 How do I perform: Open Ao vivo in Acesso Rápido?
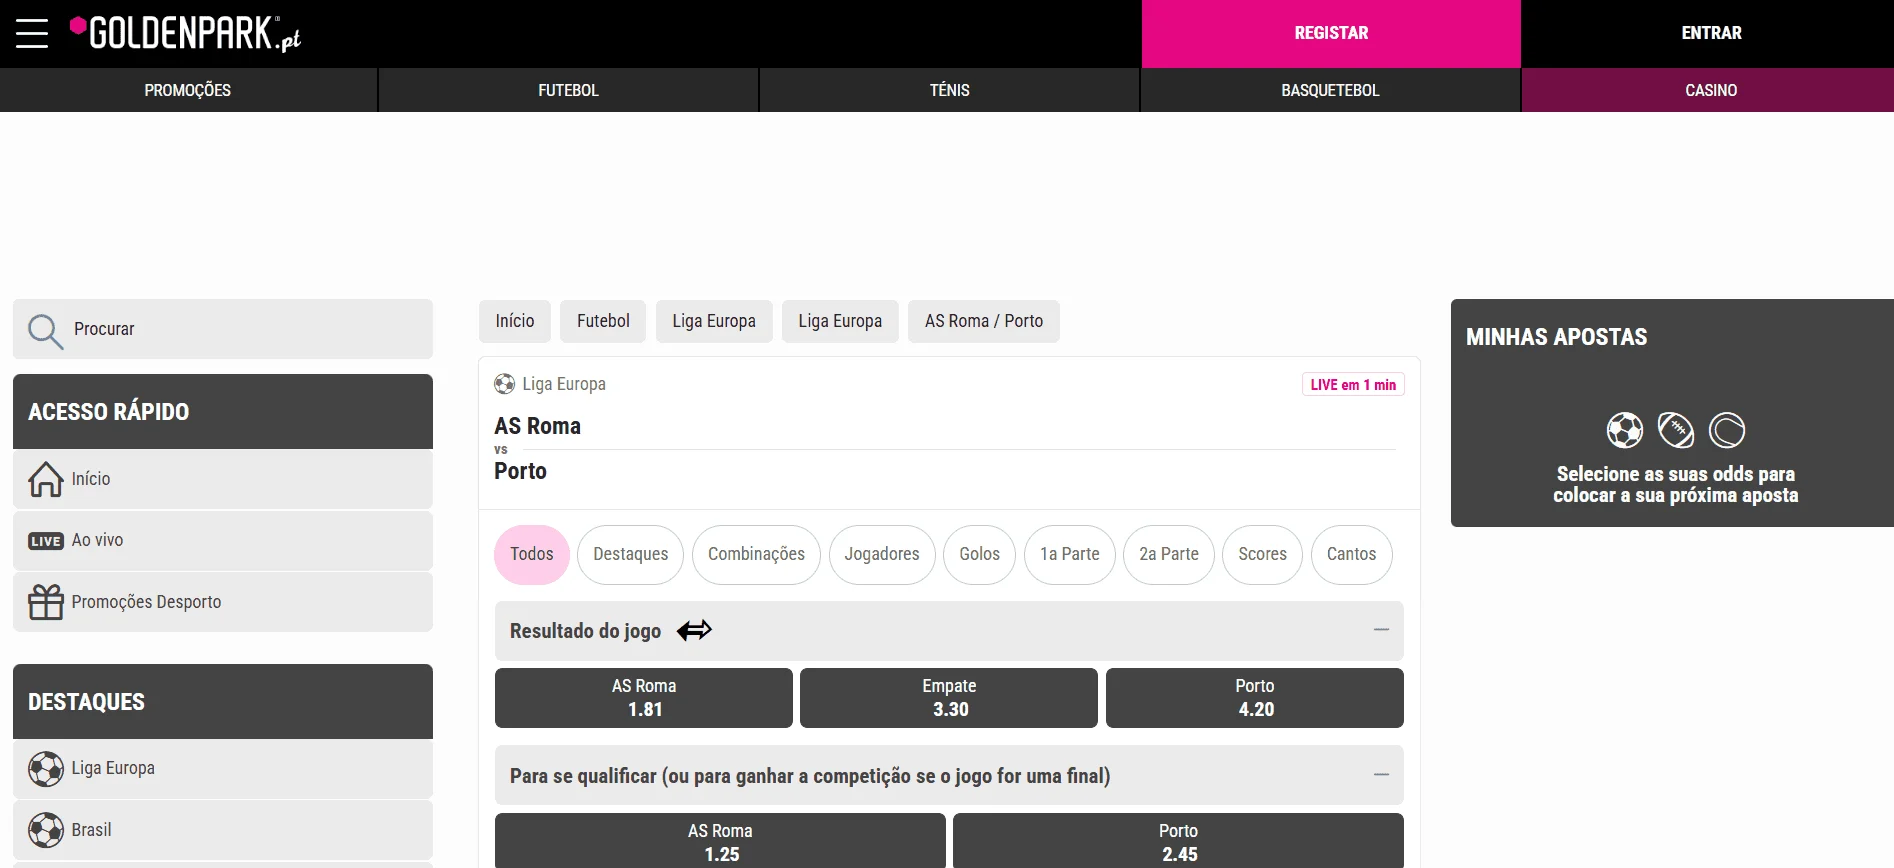click(x=223, y=541)
